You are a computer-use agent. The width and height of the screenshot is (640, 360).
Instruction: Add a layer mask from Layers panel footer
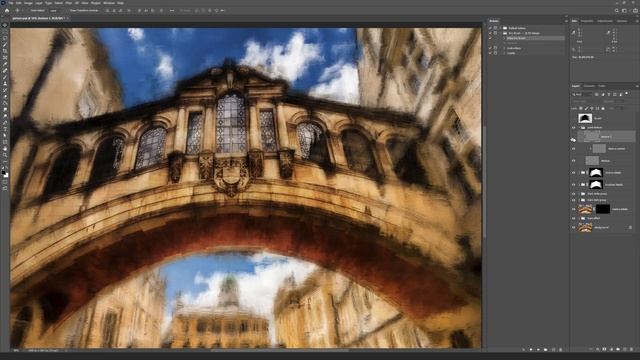coord(604,349)
